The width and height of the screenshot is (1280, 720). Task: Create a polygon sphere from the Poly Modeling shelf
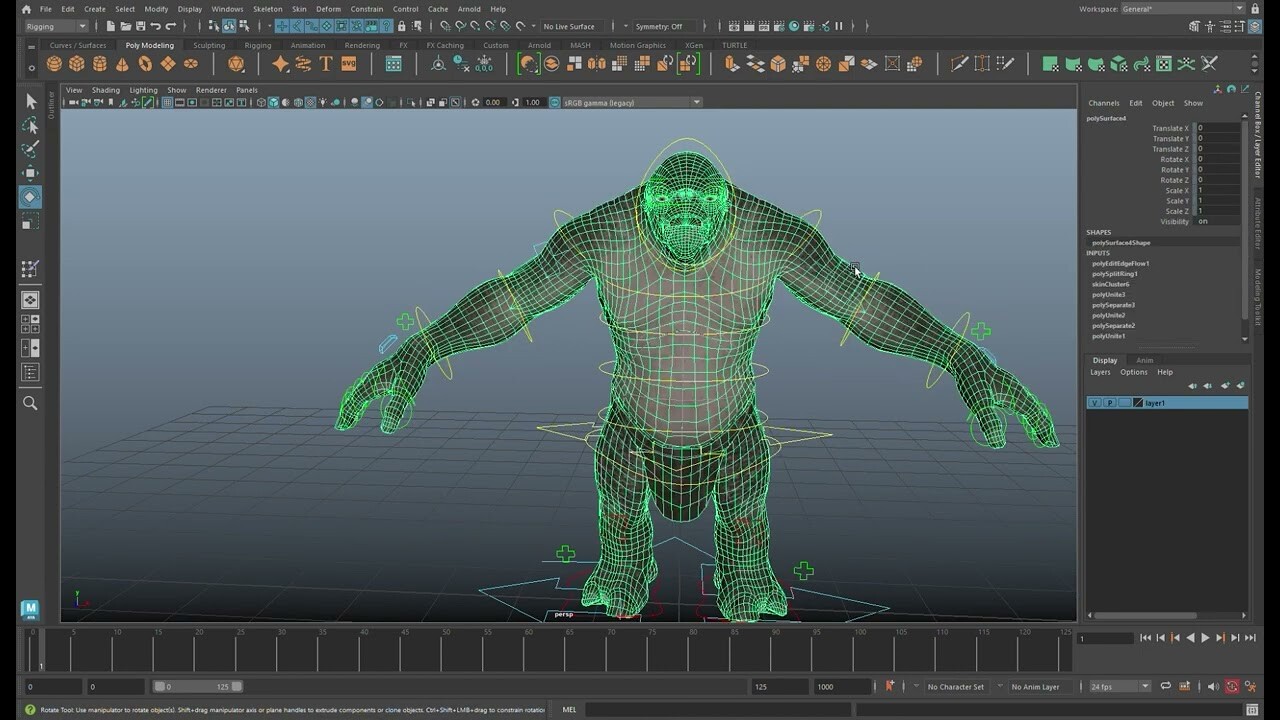click(x=52, y=63)
